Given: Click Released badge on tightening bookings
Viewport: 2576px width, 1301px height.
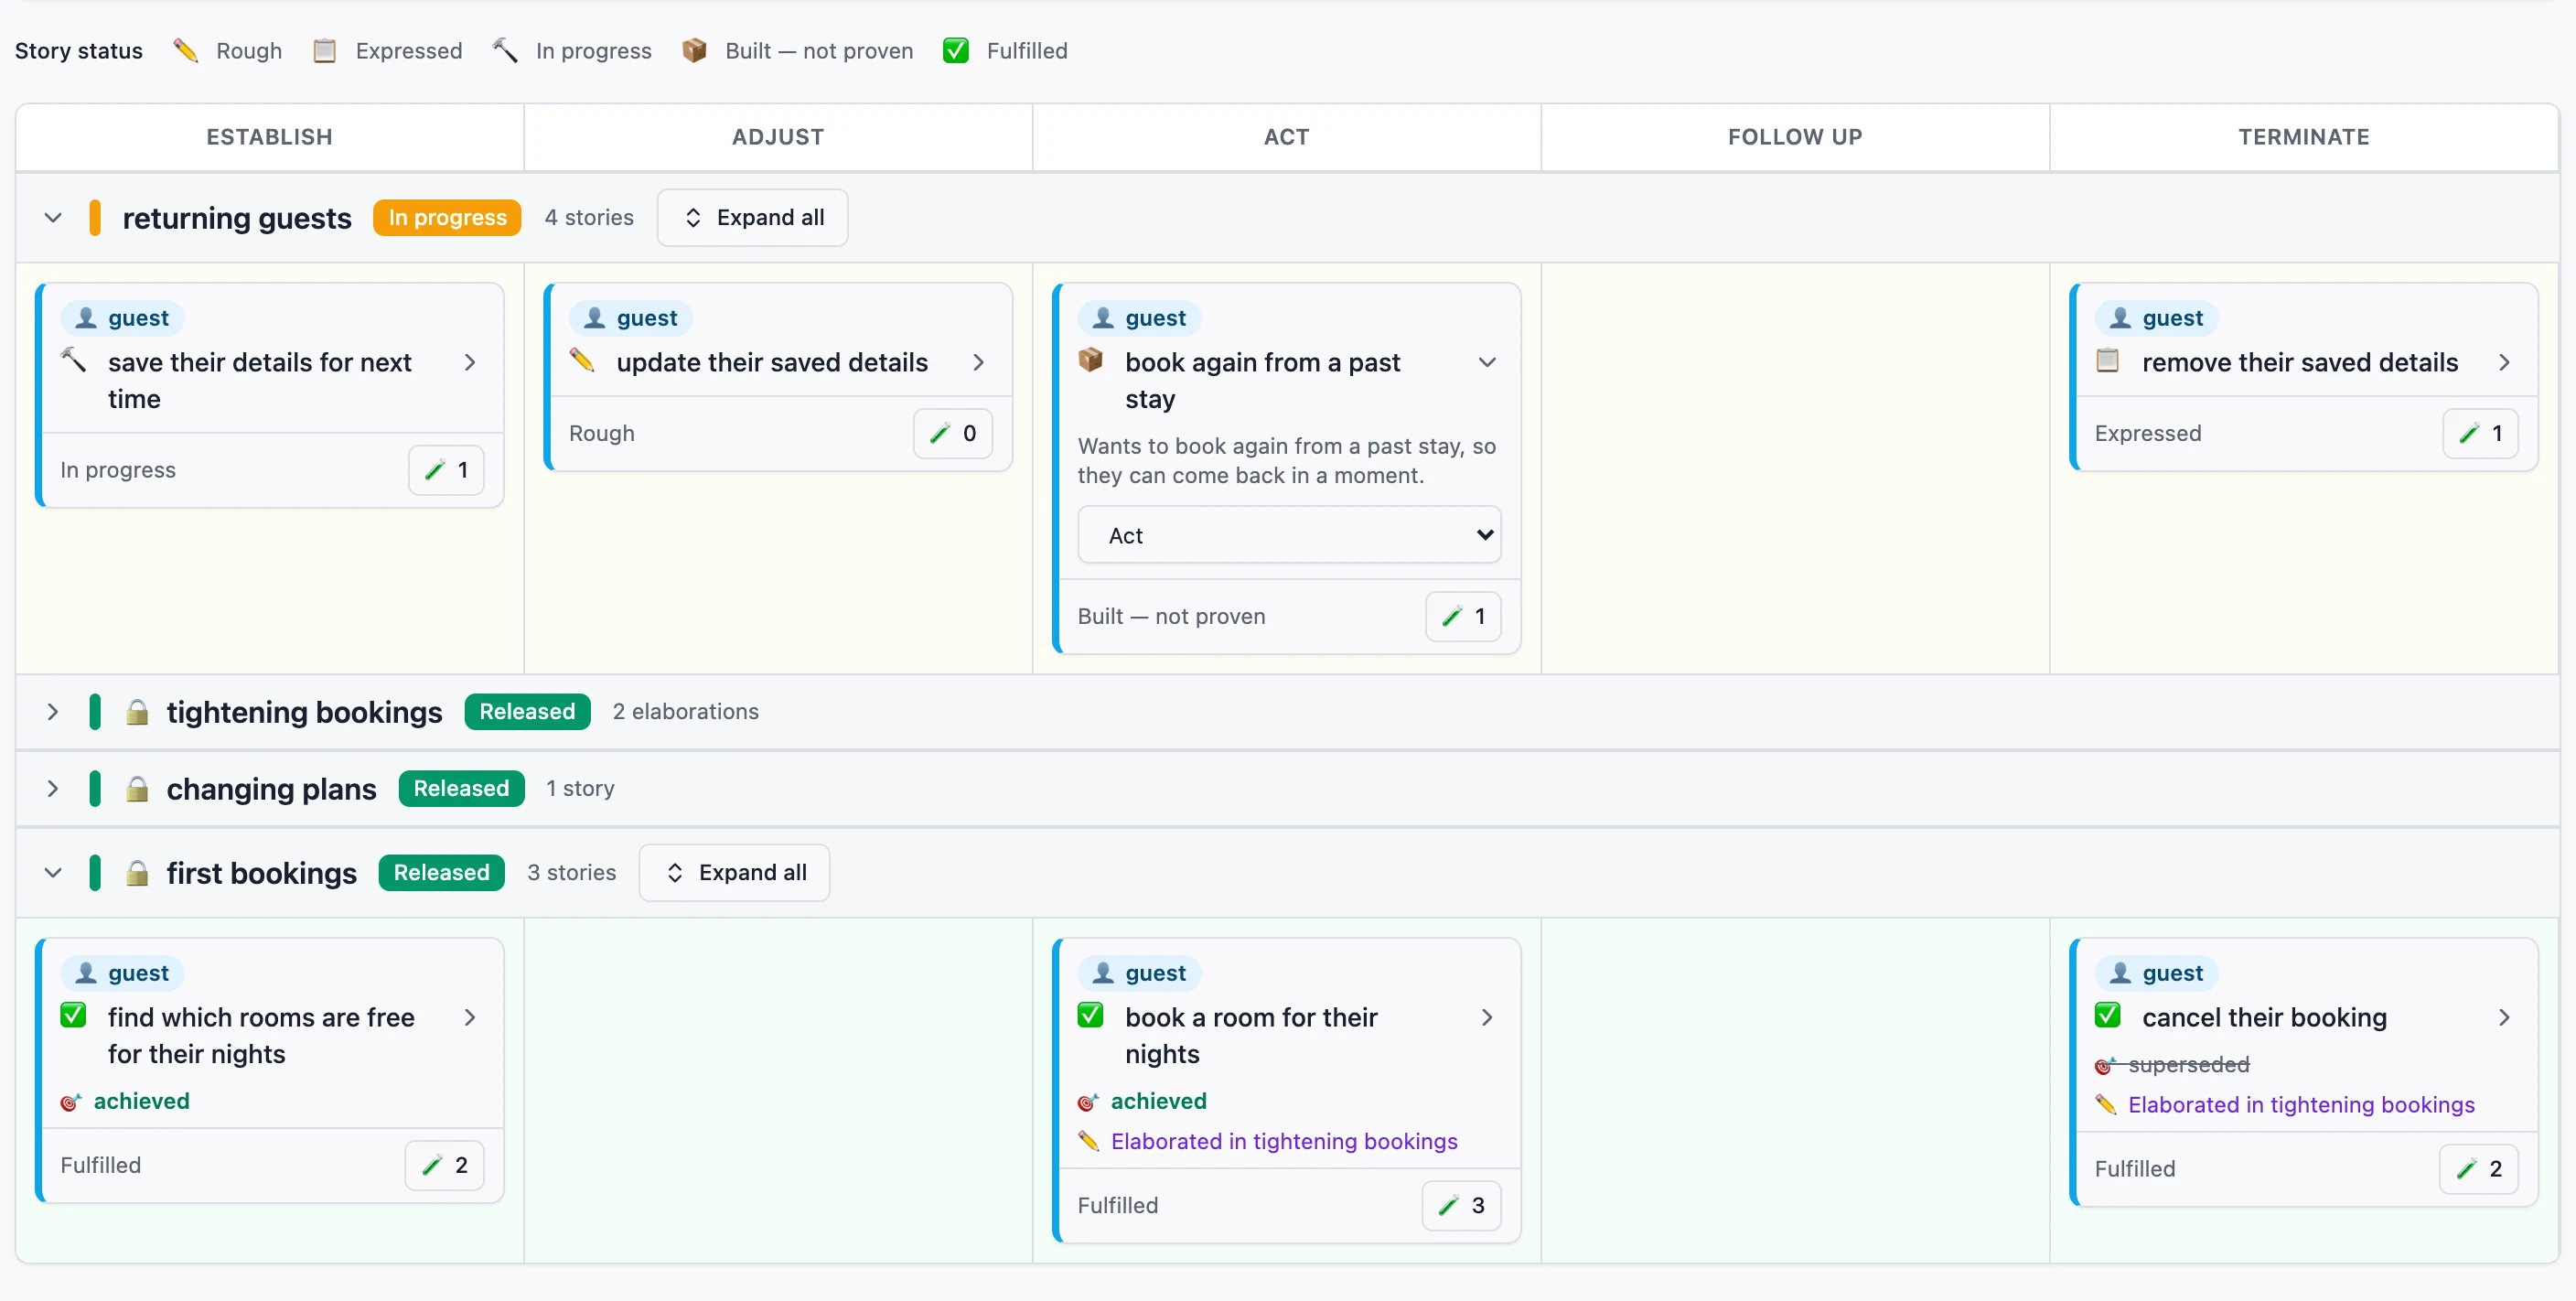Looking at the screenshot, I should pos(527,712).
